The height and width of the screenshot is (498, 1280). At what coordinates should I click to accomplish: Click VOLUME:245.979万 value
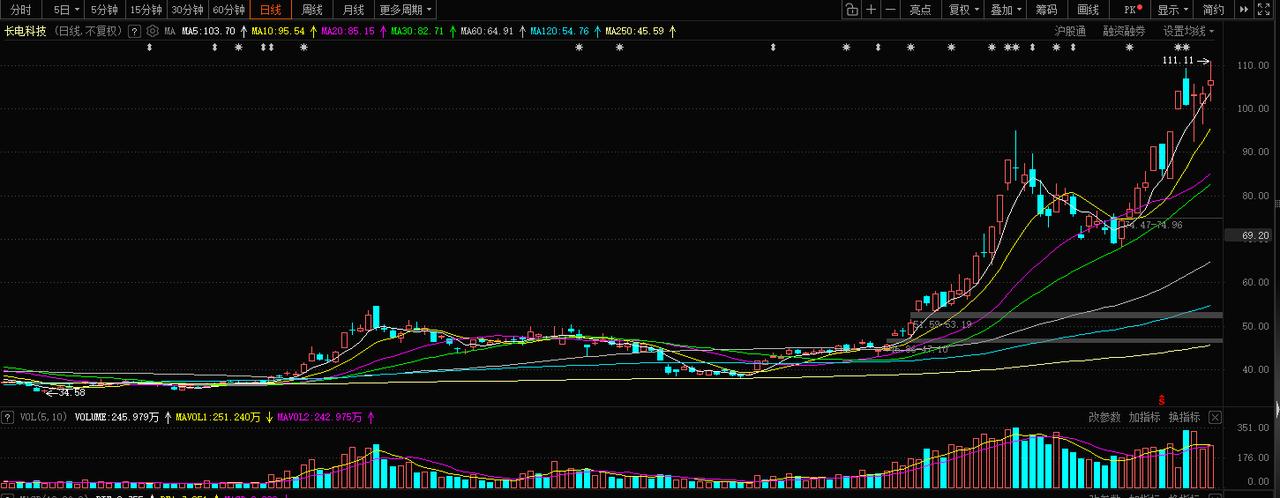(x=117, y=417)
